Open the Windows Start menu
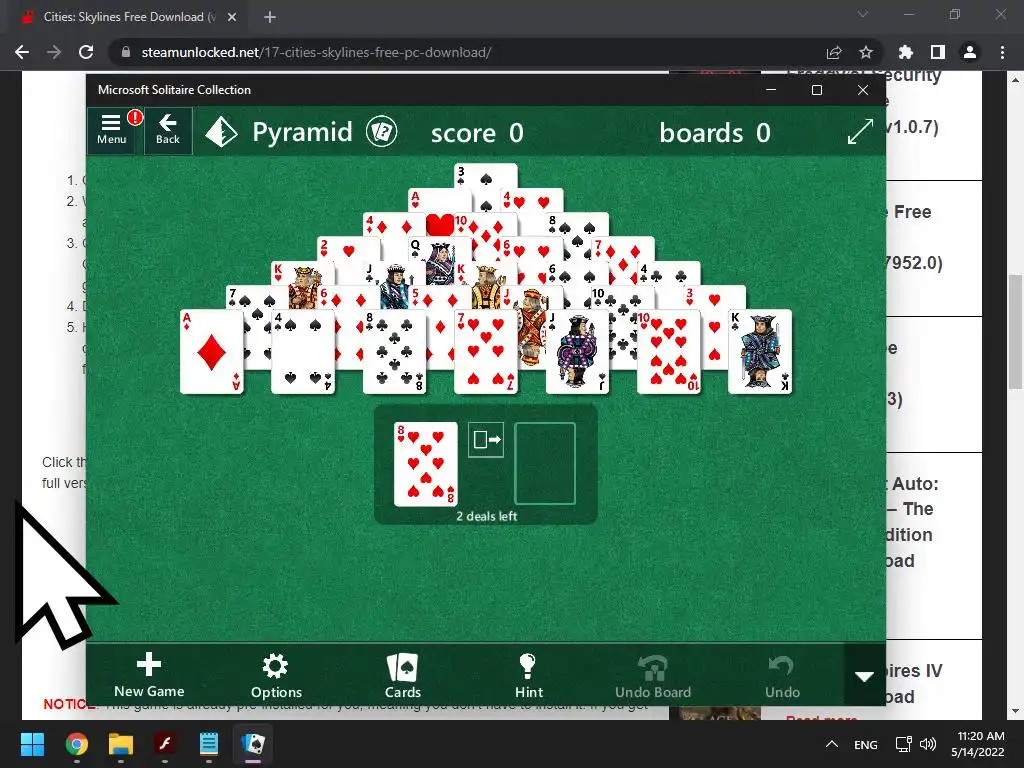 point(32,744)
